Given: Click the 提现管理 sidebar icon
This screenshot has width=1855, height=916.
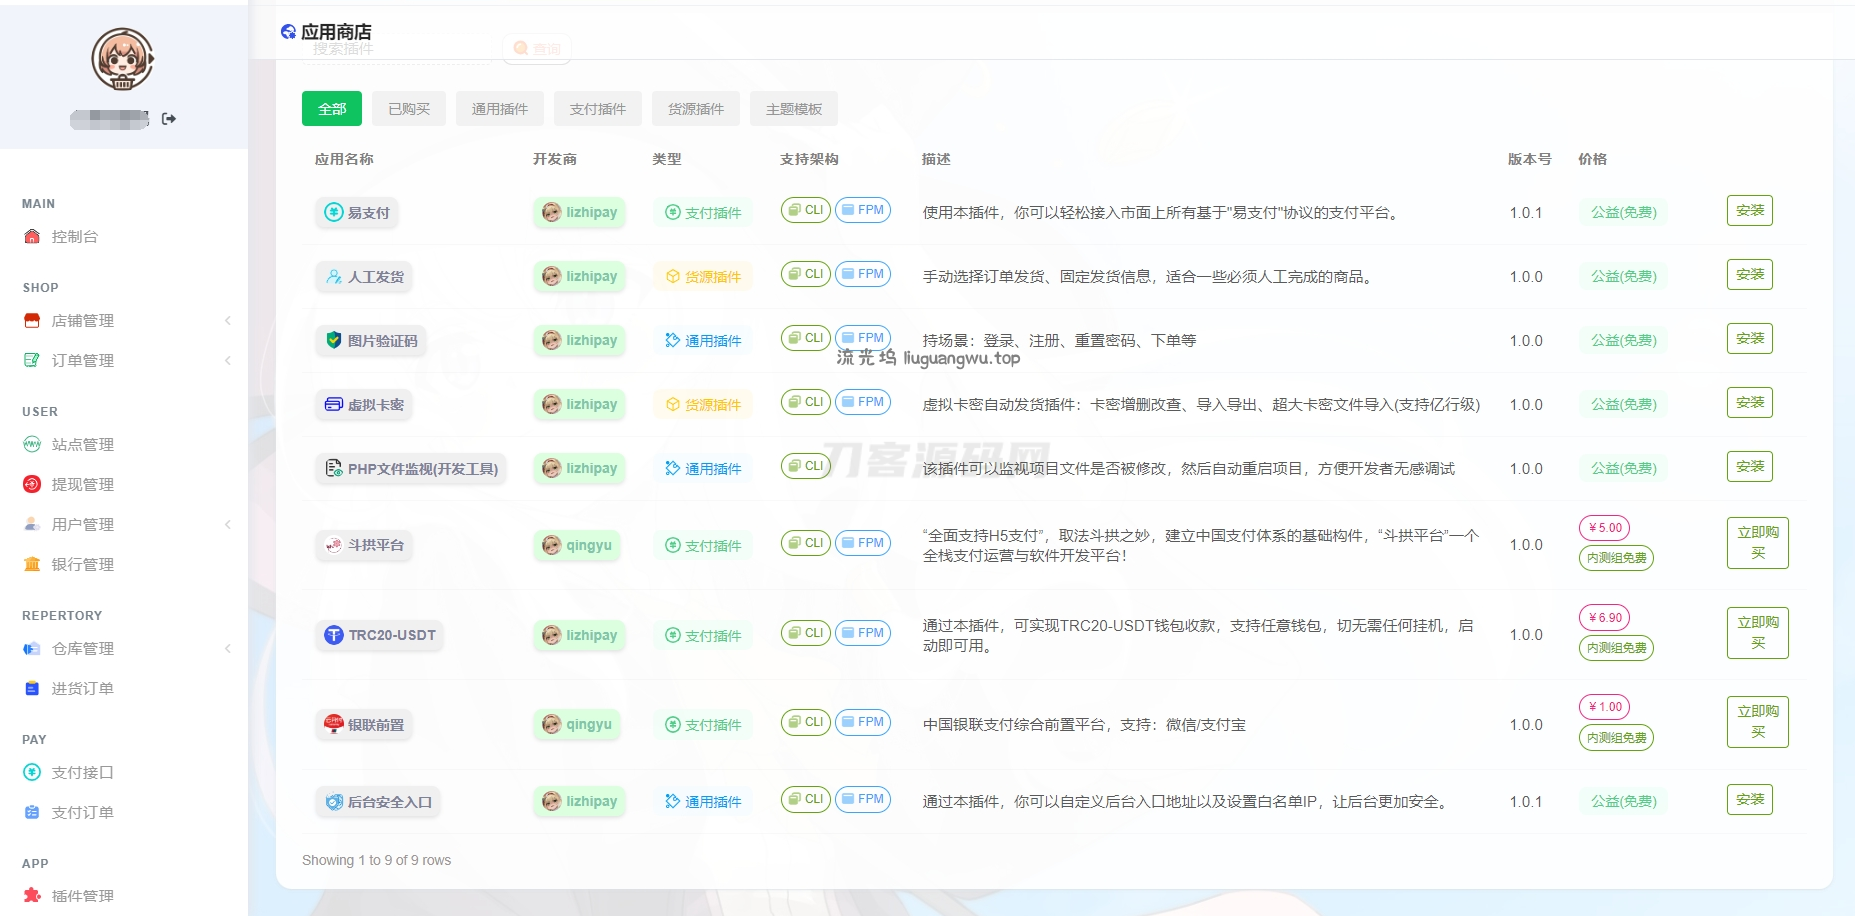Looking at the screenshot, I should pos(32,485).
